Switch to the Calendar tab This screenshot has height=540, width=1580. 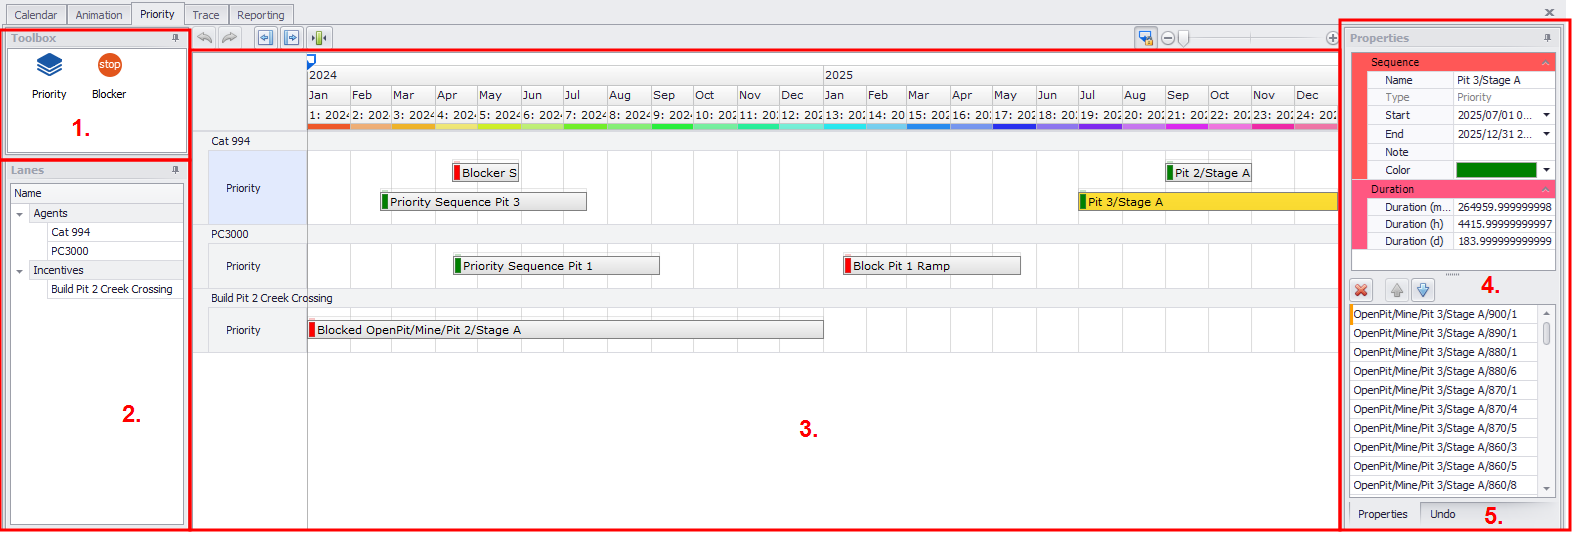[36, 15]
